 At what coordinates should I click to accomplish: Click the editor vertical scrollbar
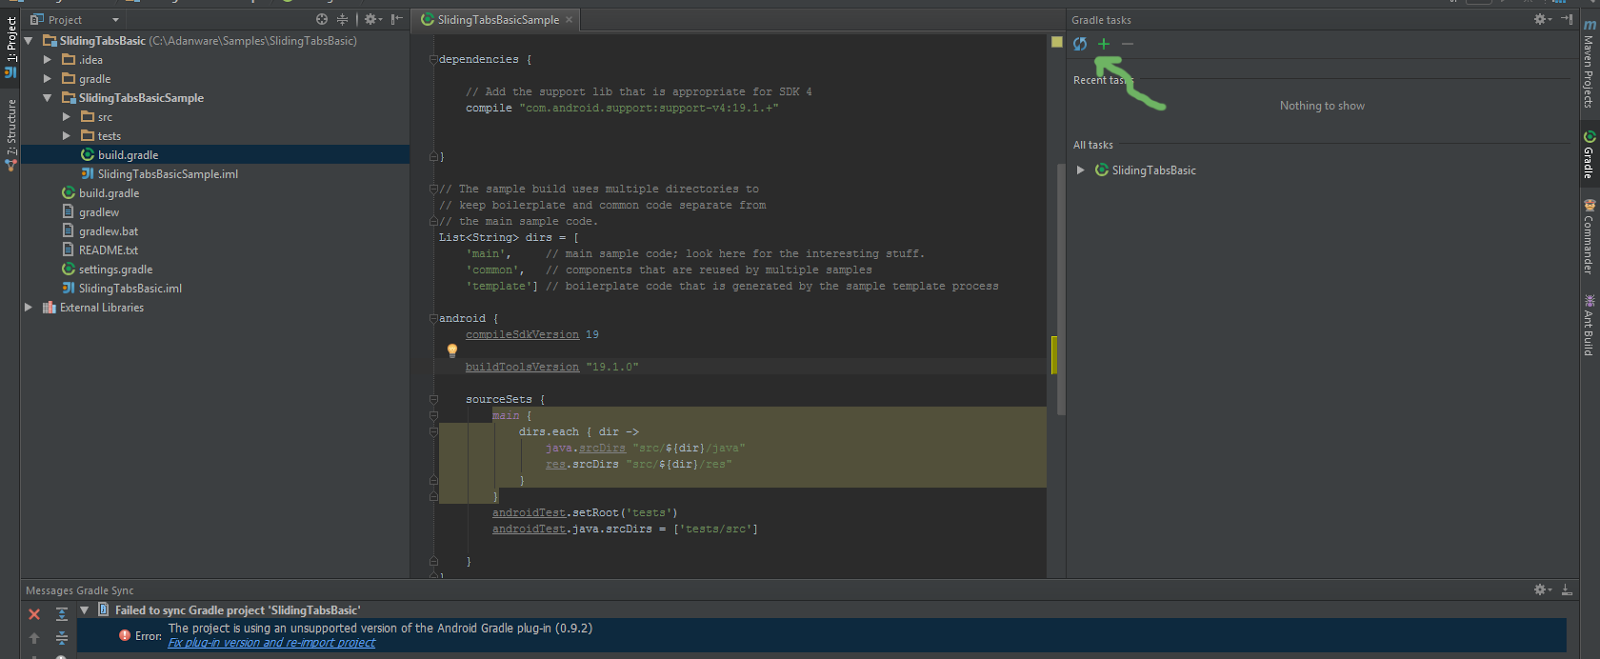pyautogui.click(x=1061, y=288)
